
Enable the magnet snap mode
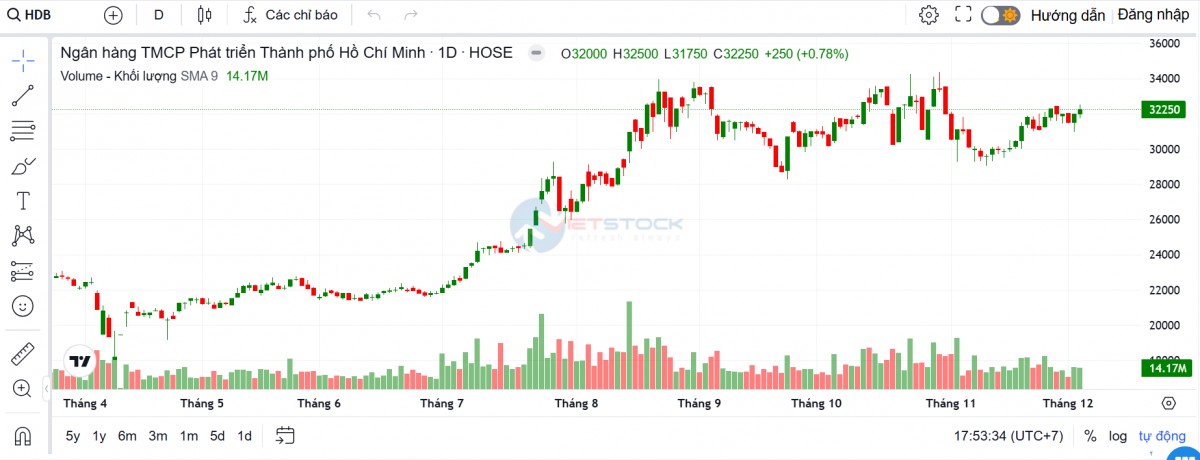tap(23, 436)
